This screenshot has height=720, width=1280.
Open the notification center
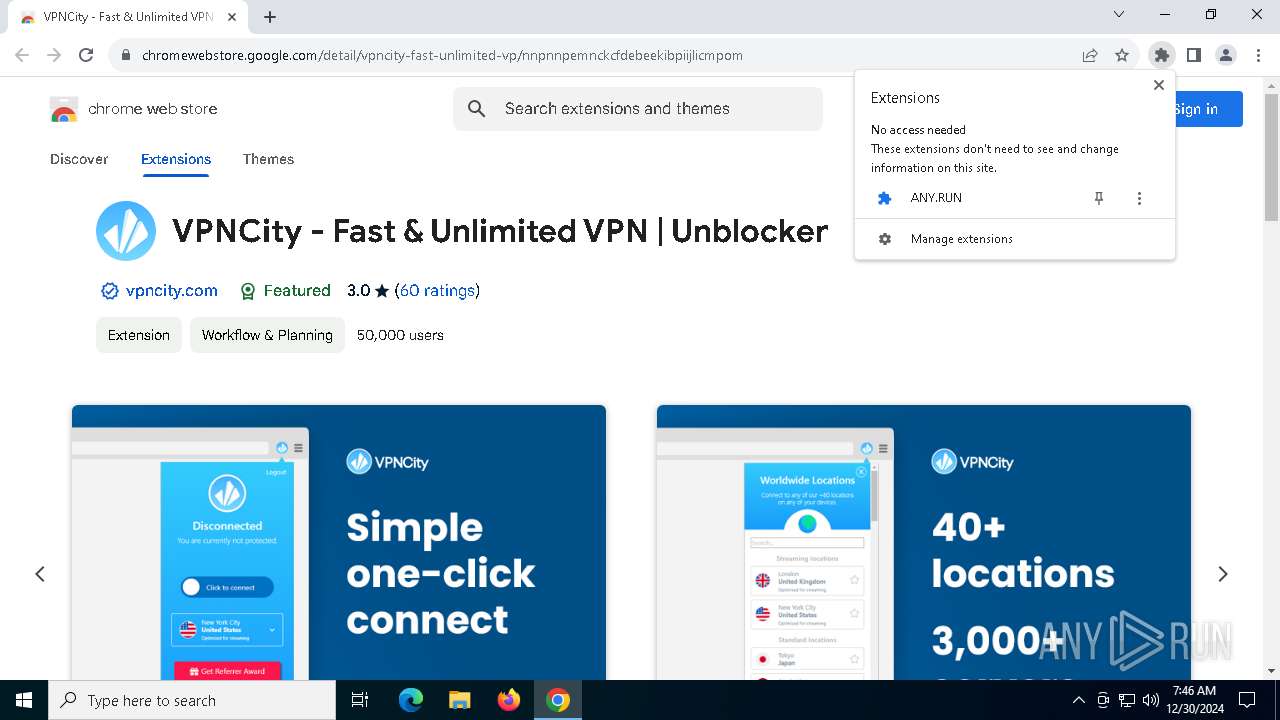coord(1247,700)
